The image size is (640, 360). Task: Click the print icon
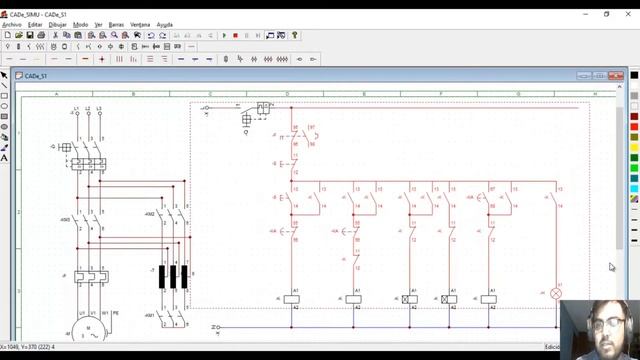[41, 36]
